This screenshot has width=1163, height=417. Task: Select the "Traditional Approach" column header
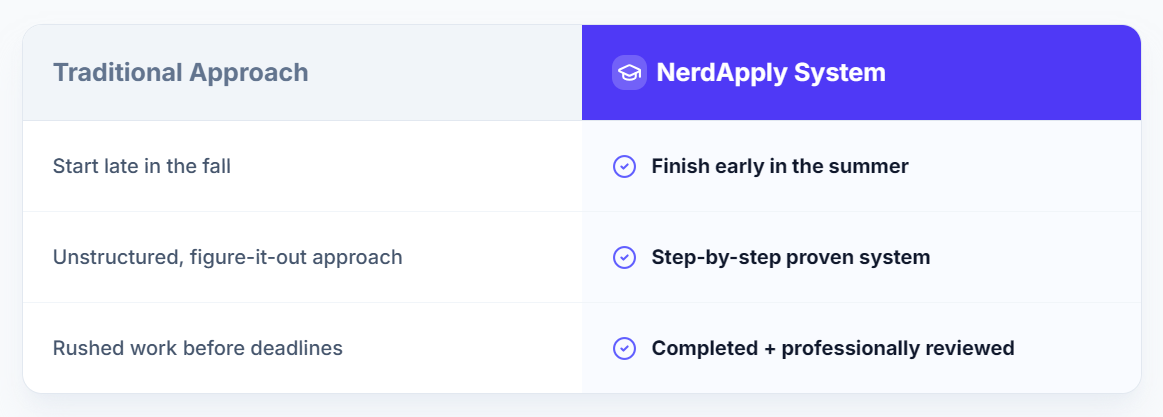180,73
